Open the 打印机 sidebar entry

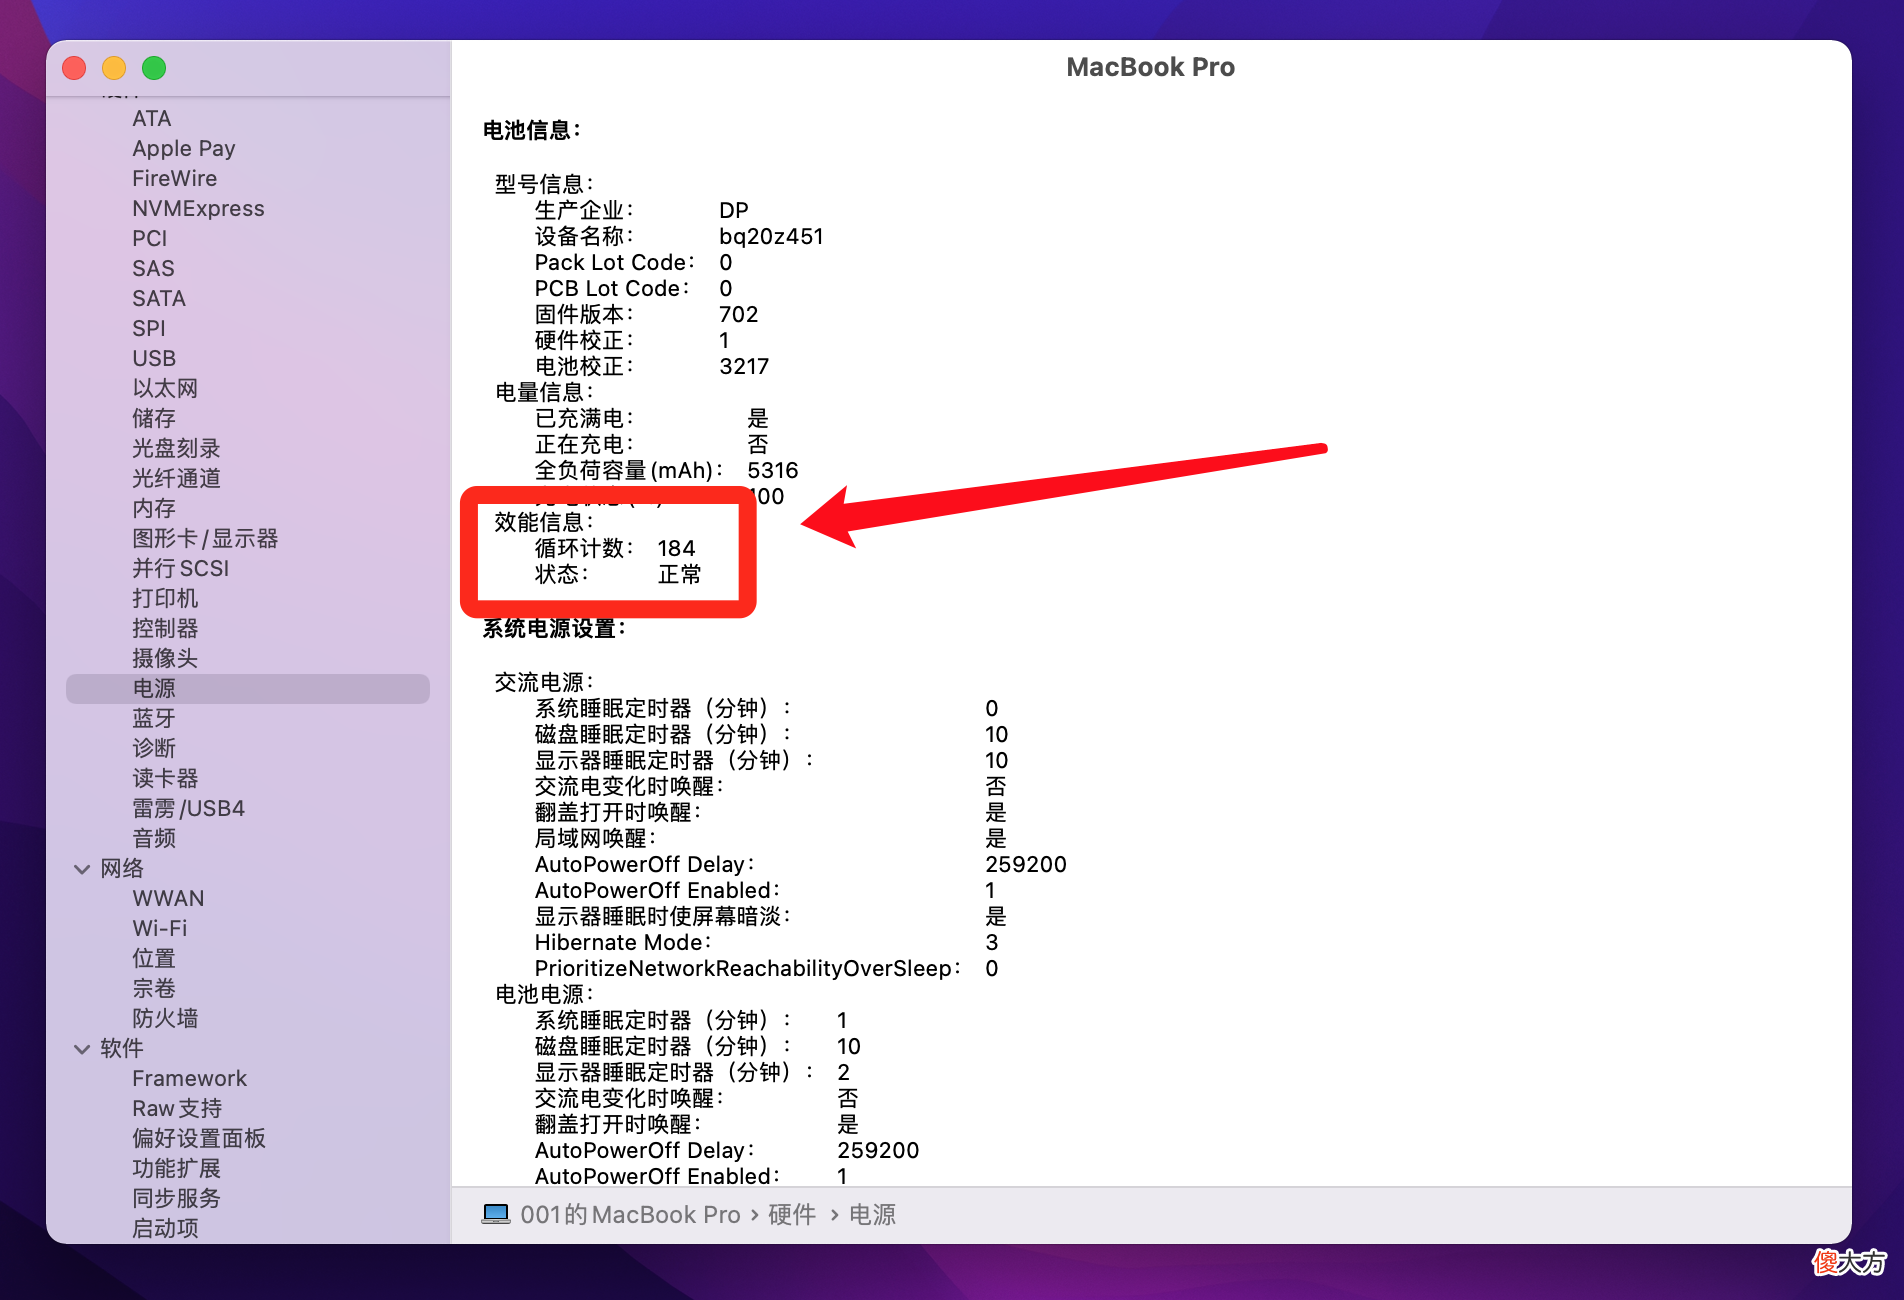(165, 598)
